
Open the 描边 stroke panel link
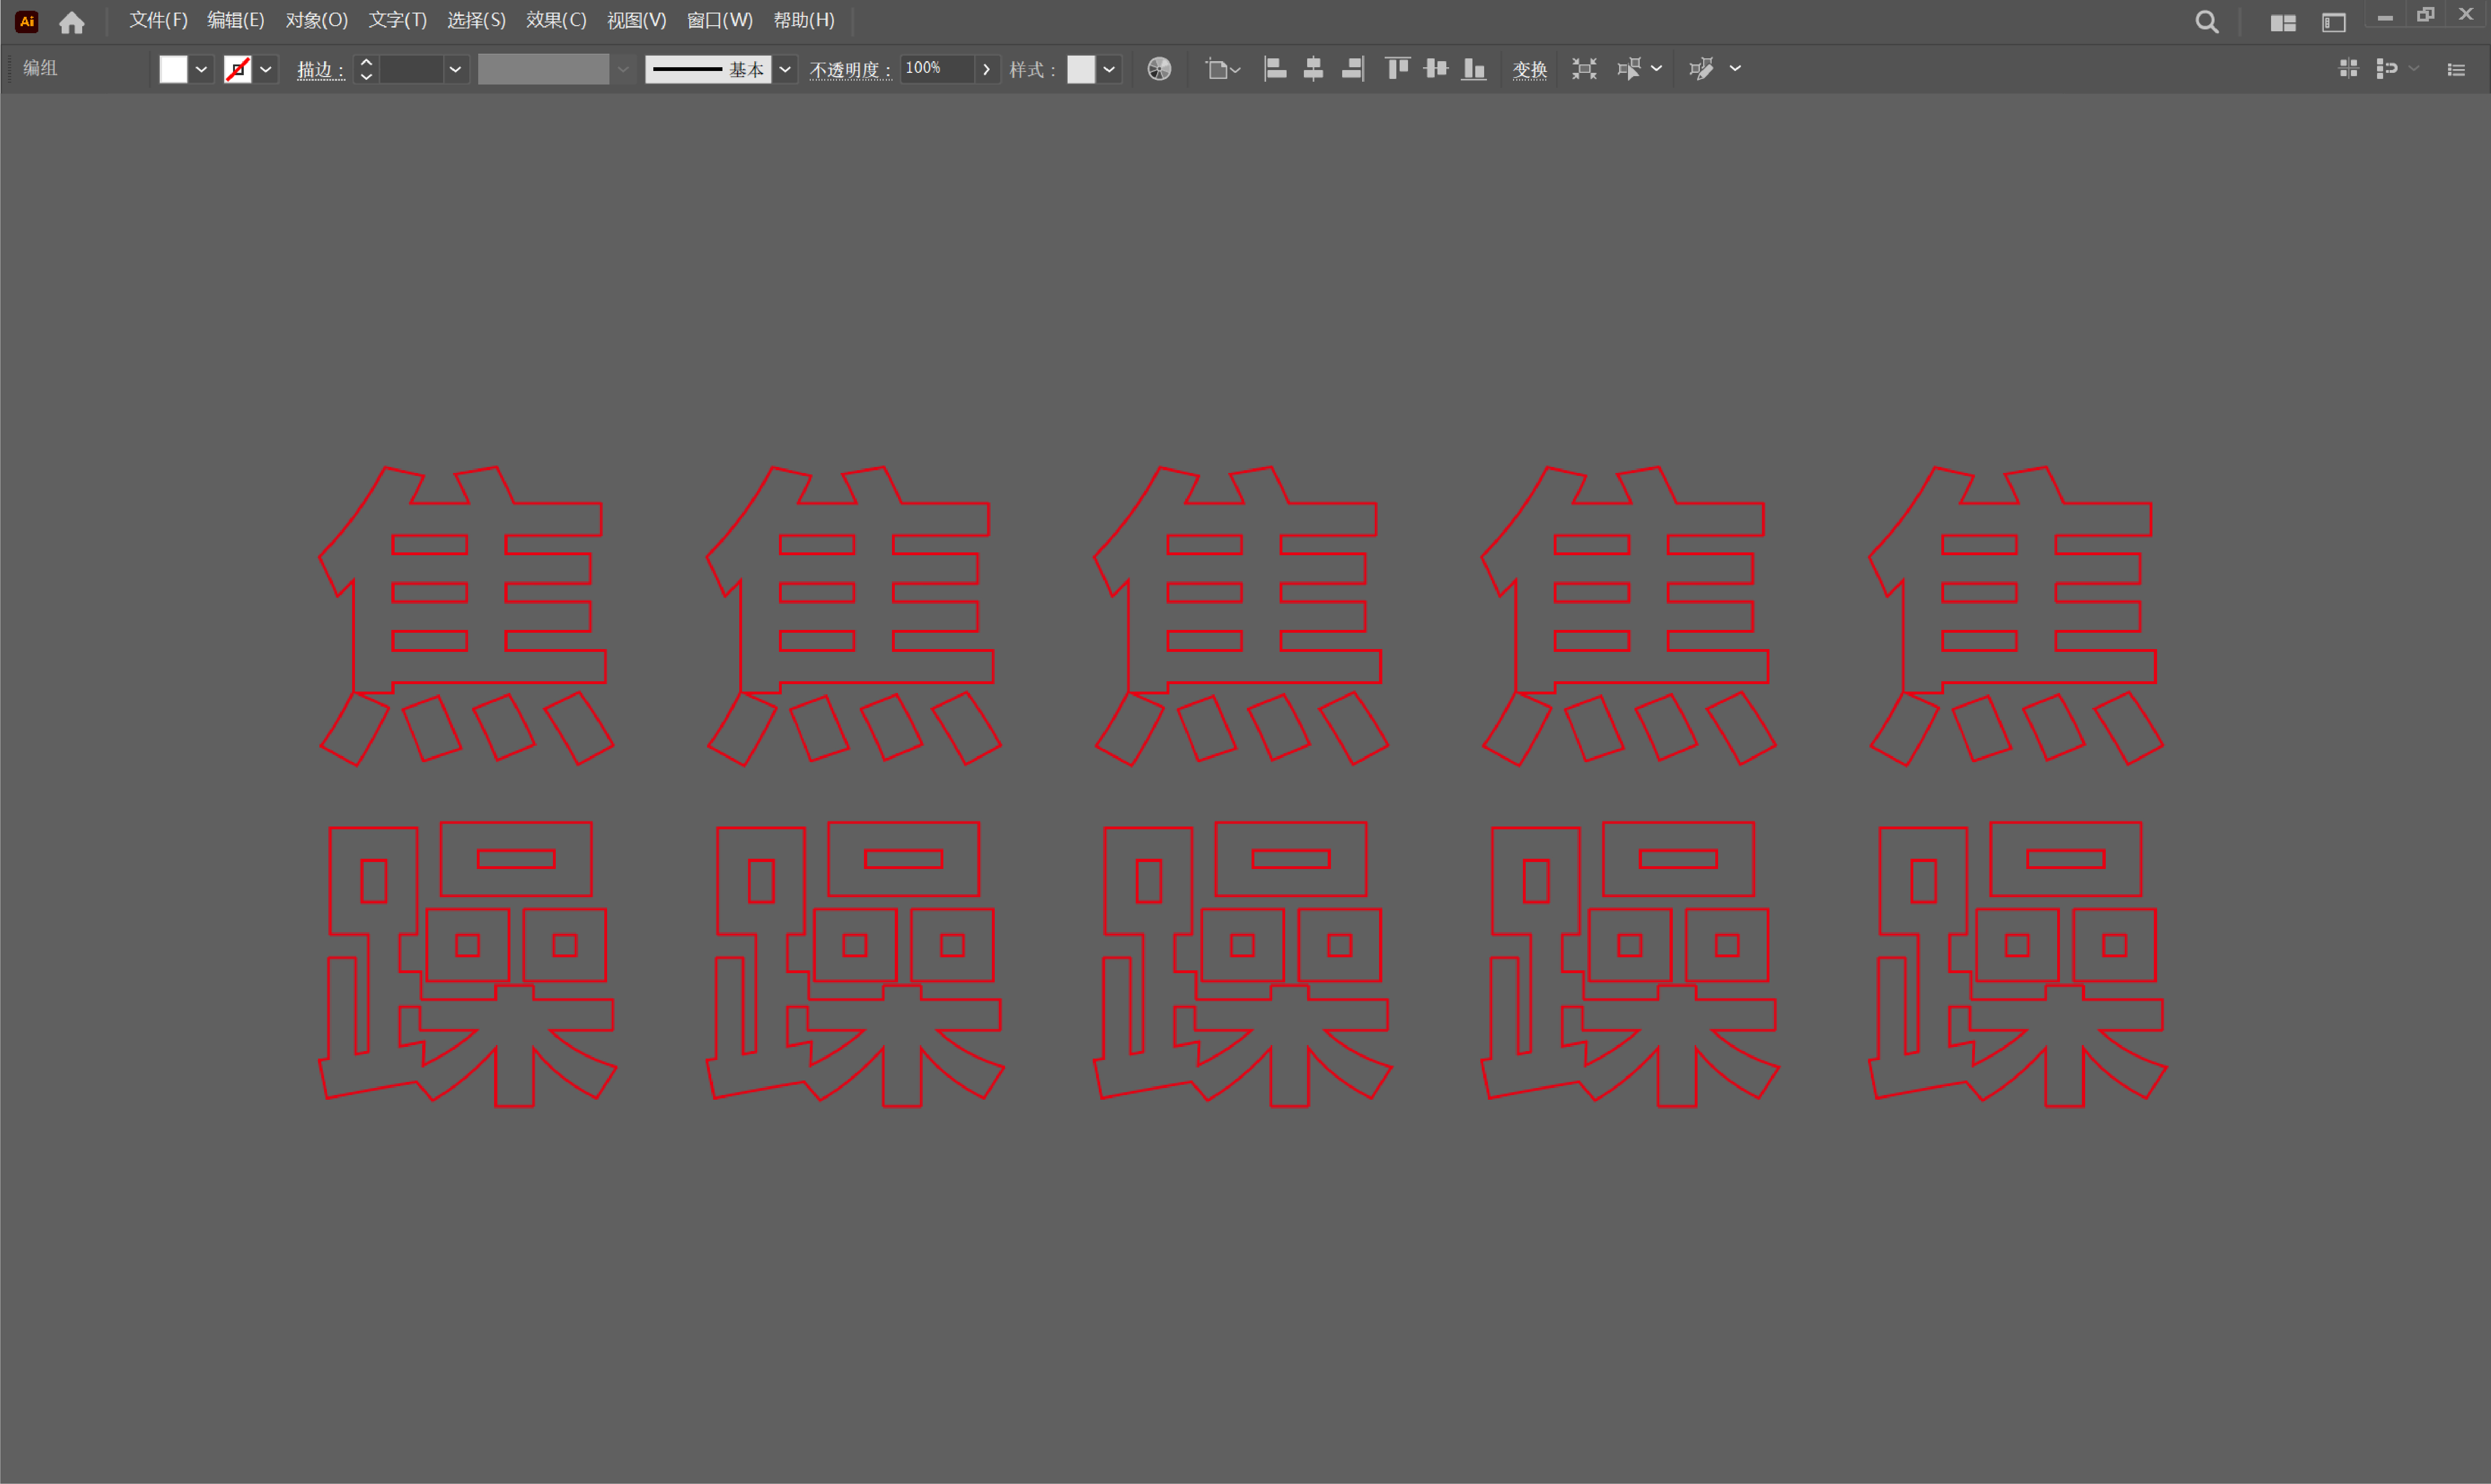pyautogui.click(x=320, y=70)
